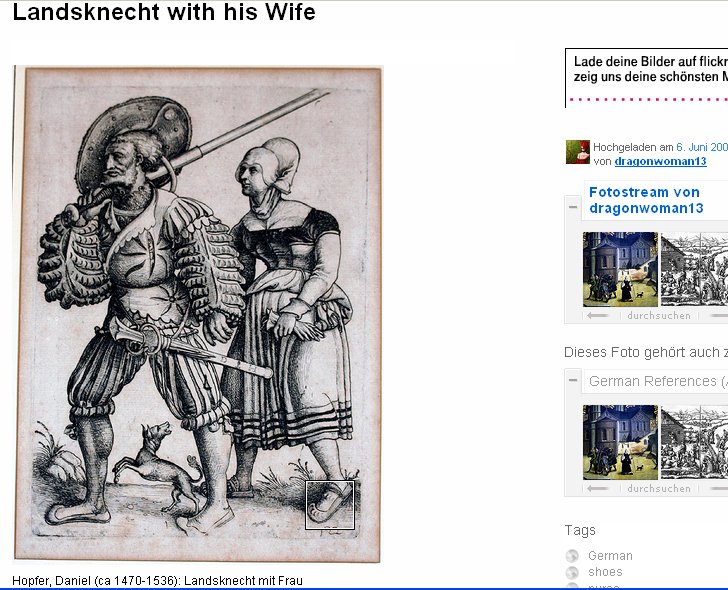Open the 6. Juni upload date link
The height and width of the screenshot is (590, 728).
(x=702, y=147)
